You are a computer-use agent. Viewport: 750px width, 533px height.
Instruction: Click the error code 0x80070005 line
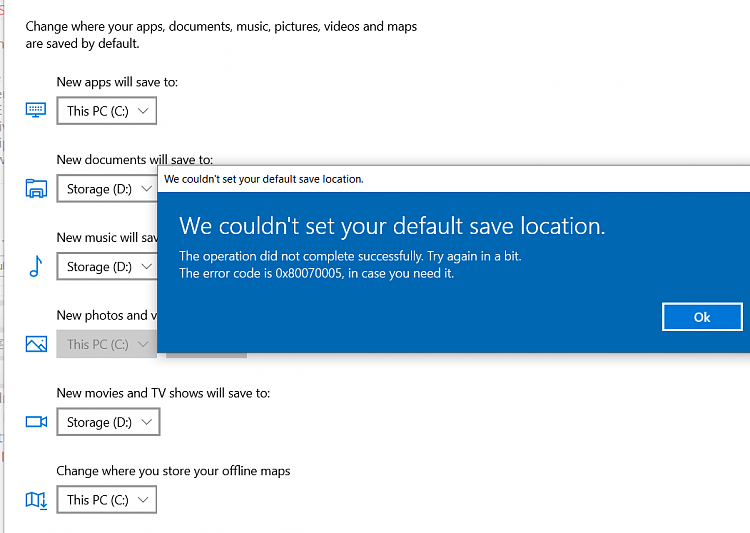(316, 273)
